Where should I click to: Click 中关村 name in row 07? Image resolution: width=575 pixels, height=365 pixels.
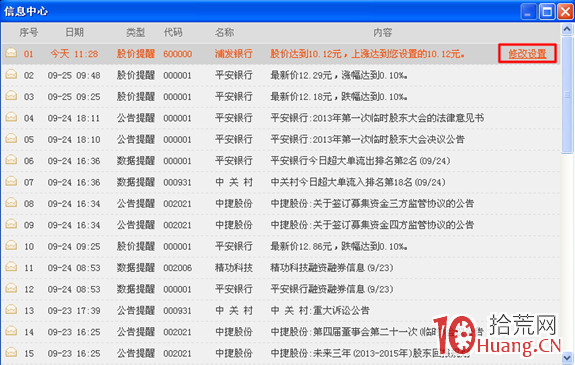234,182
